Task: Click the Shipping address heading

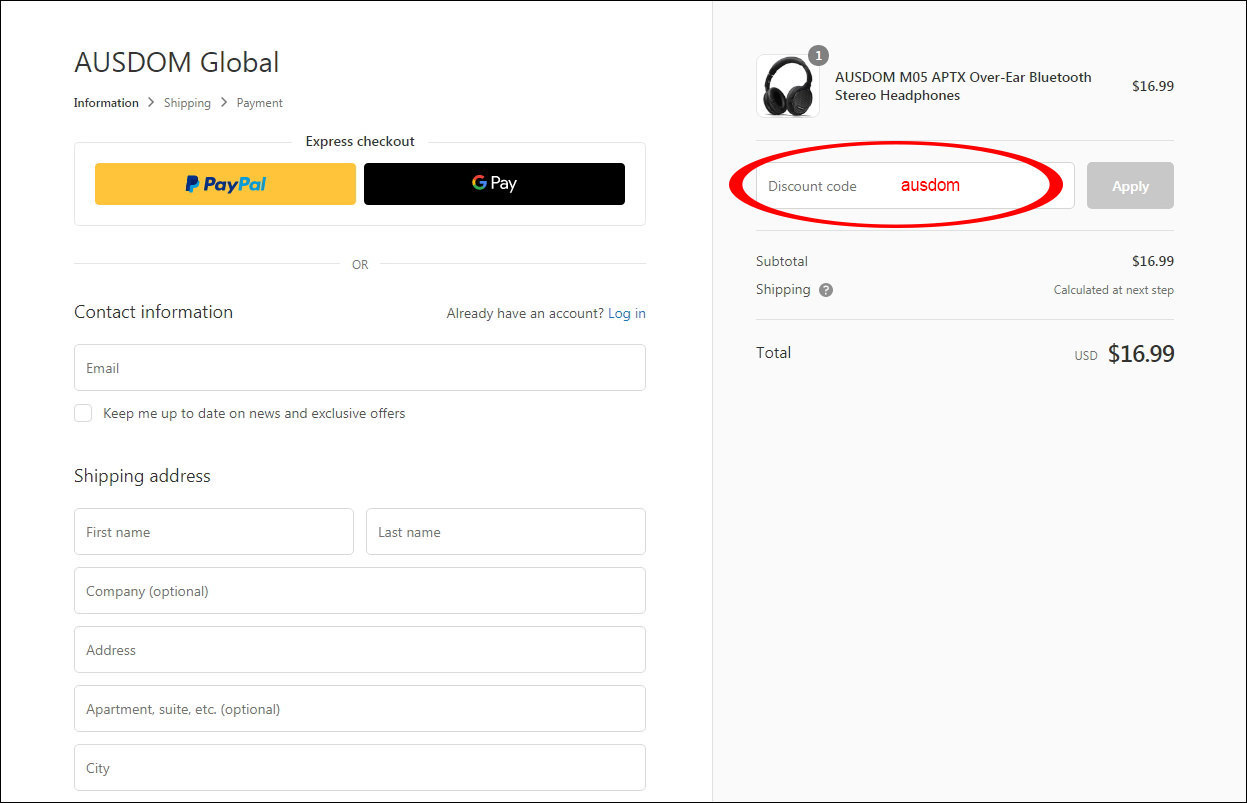Action: coord(142,476)
